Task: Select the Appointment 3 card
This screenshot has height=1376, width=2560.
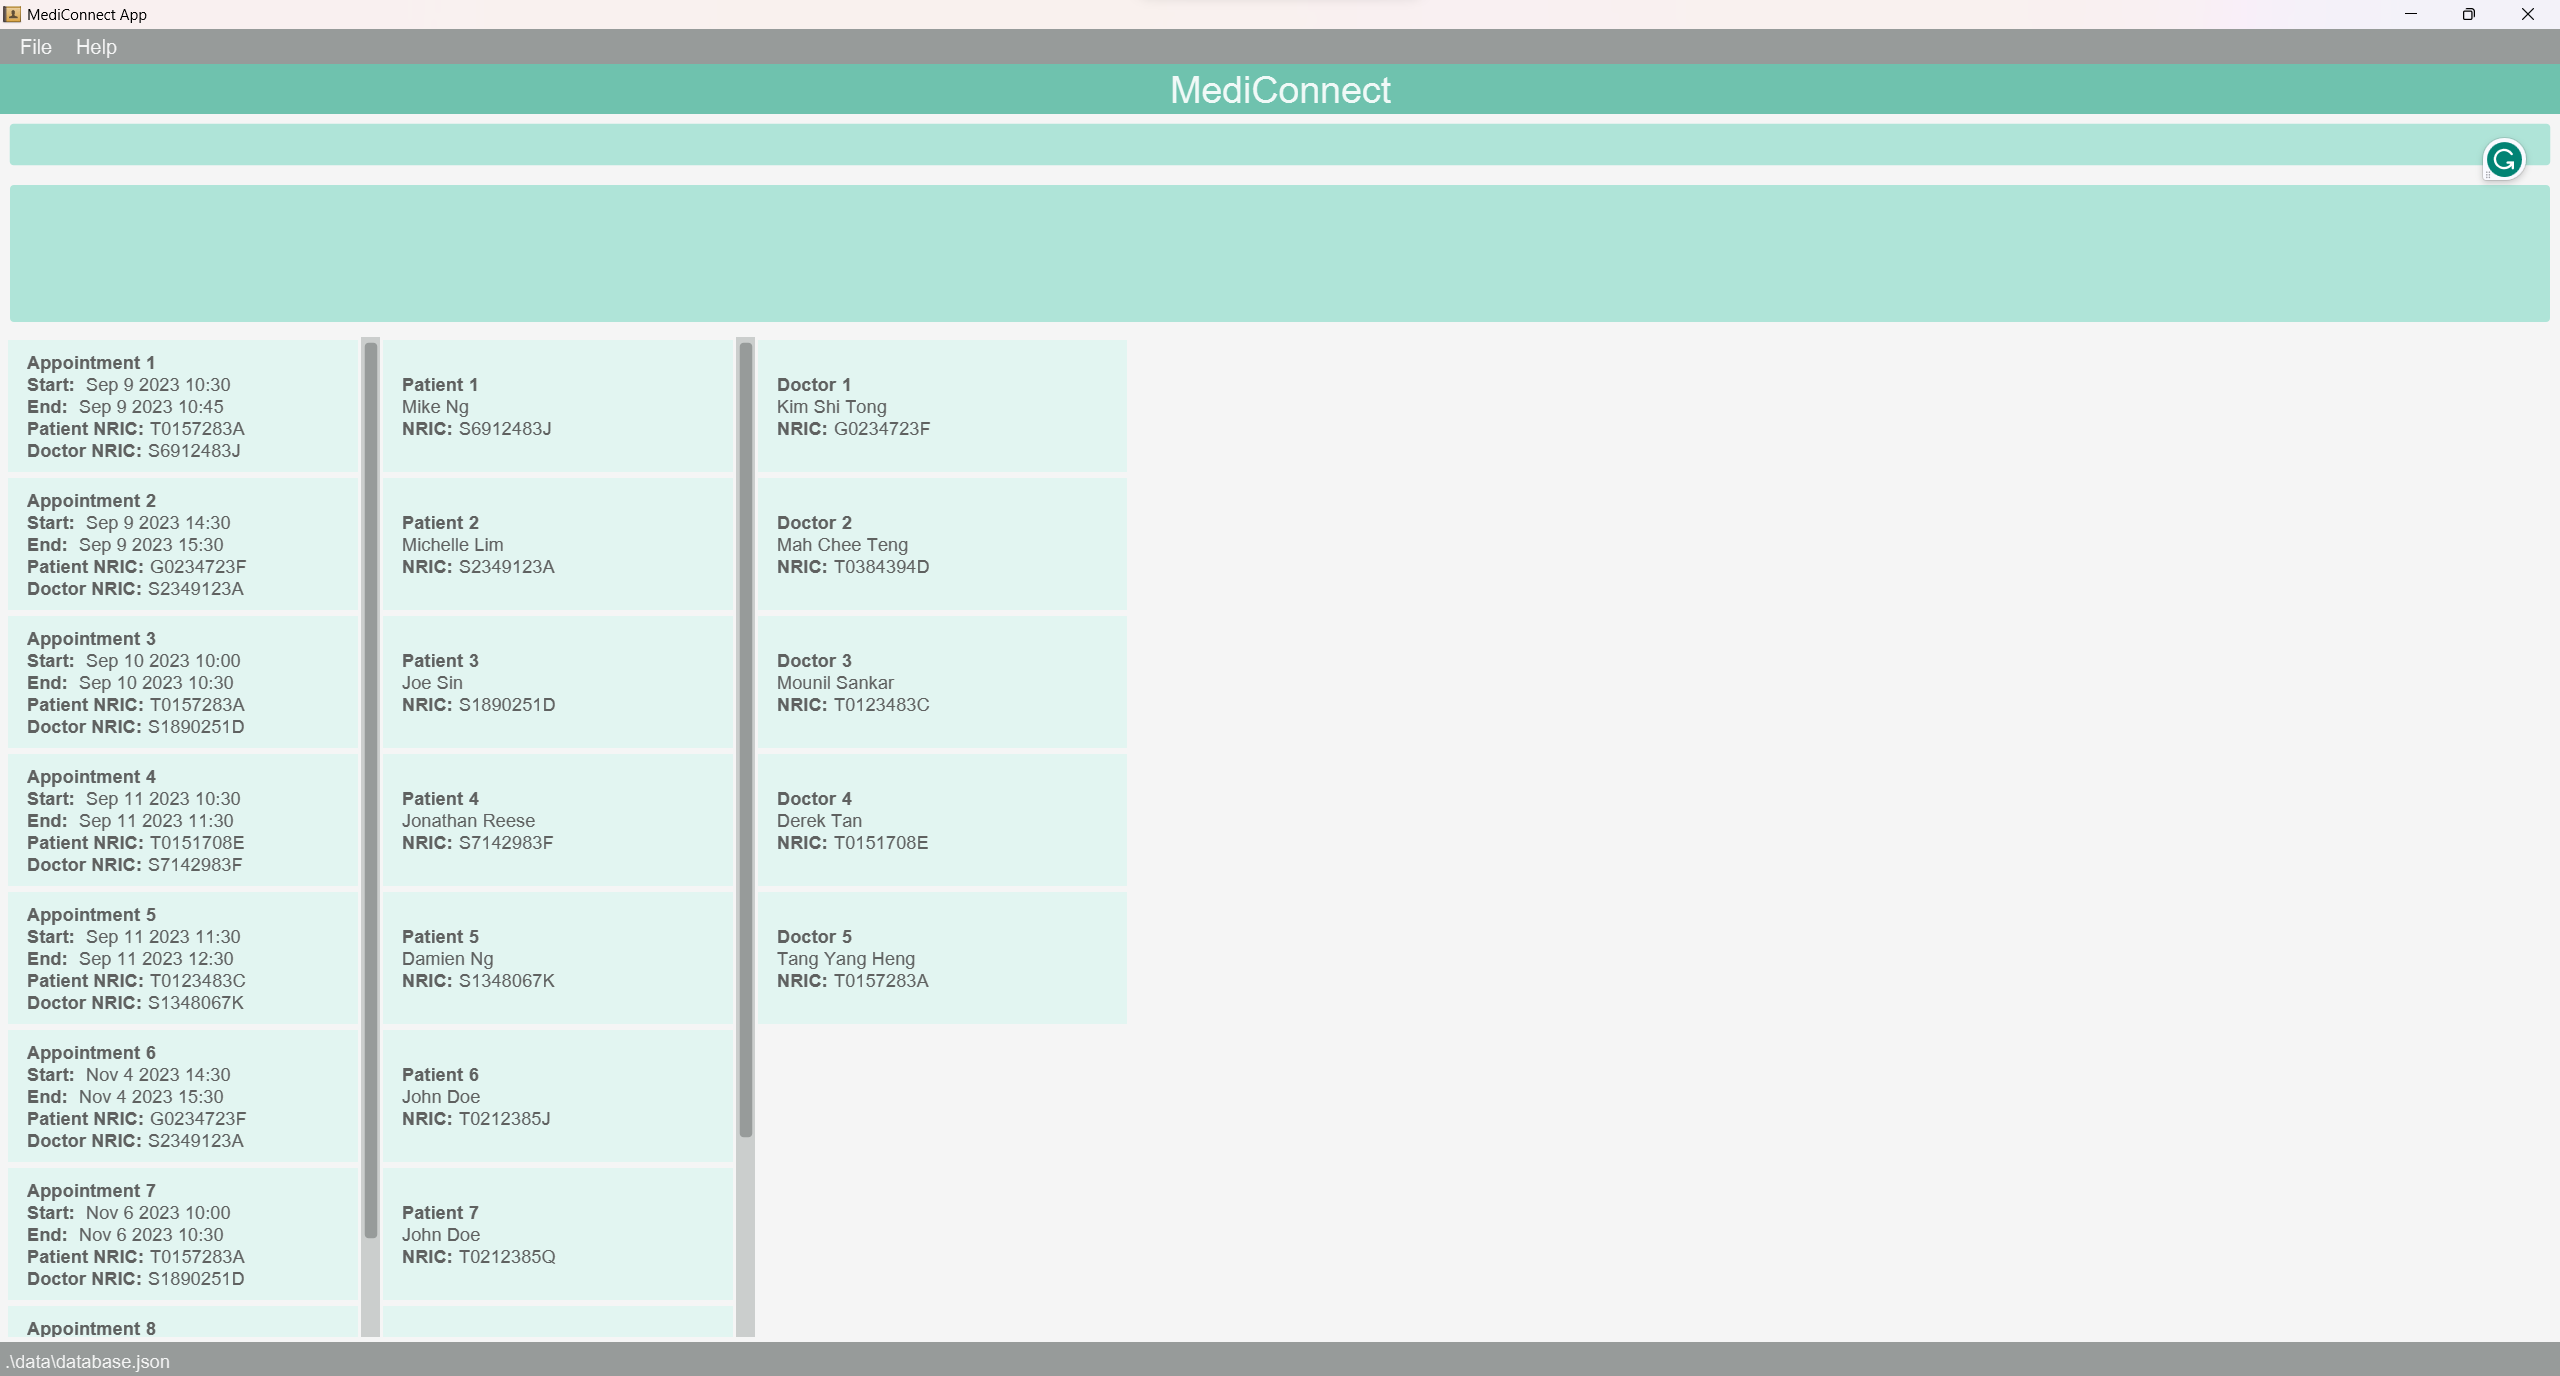Action: (183, 682)
